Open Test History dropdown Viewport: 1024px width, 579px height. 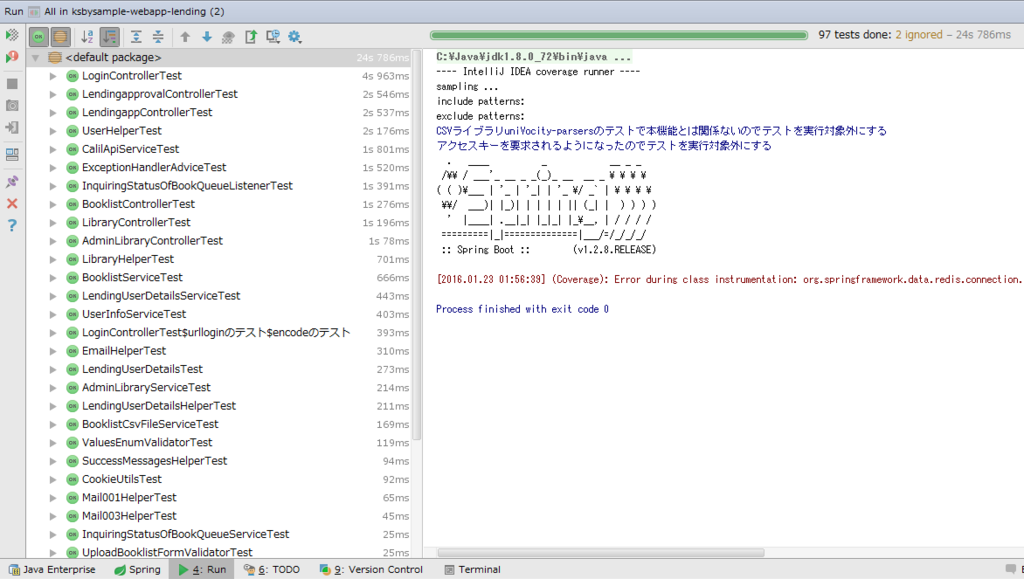click(273, 37)
